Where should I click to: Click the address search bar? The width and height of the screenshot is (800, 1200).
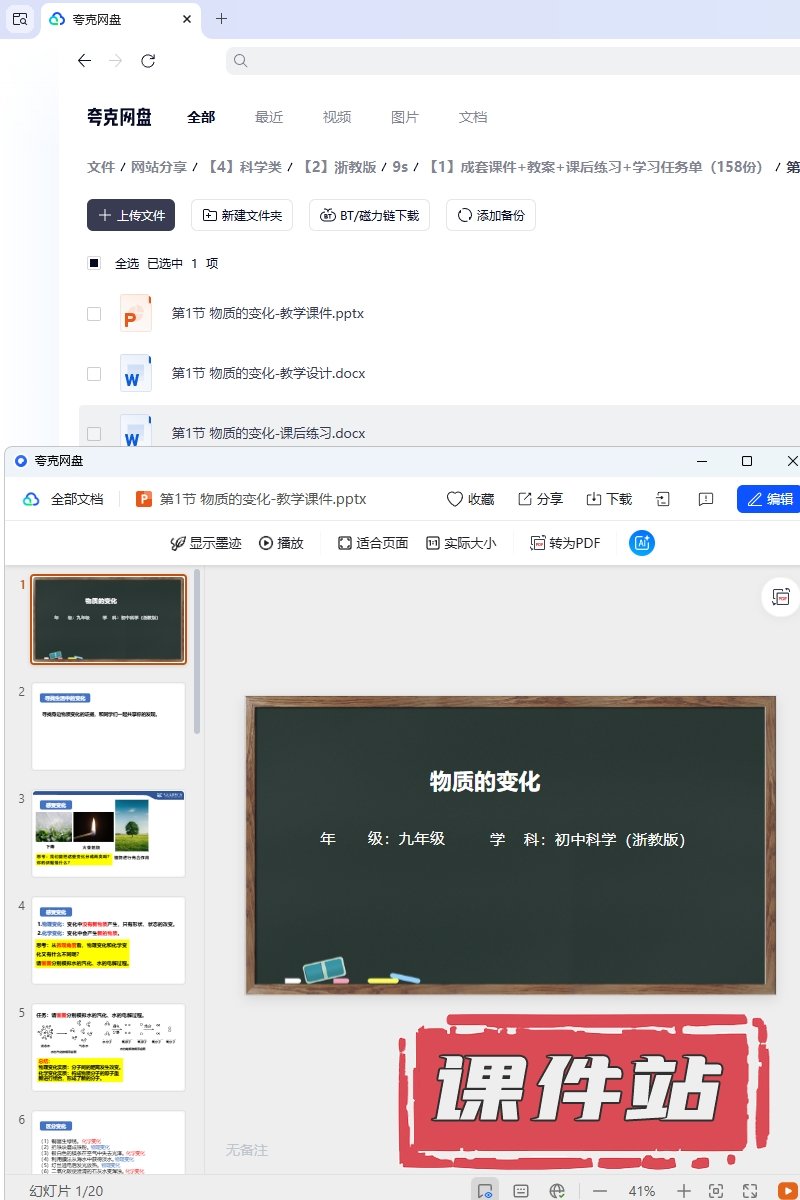510,61
